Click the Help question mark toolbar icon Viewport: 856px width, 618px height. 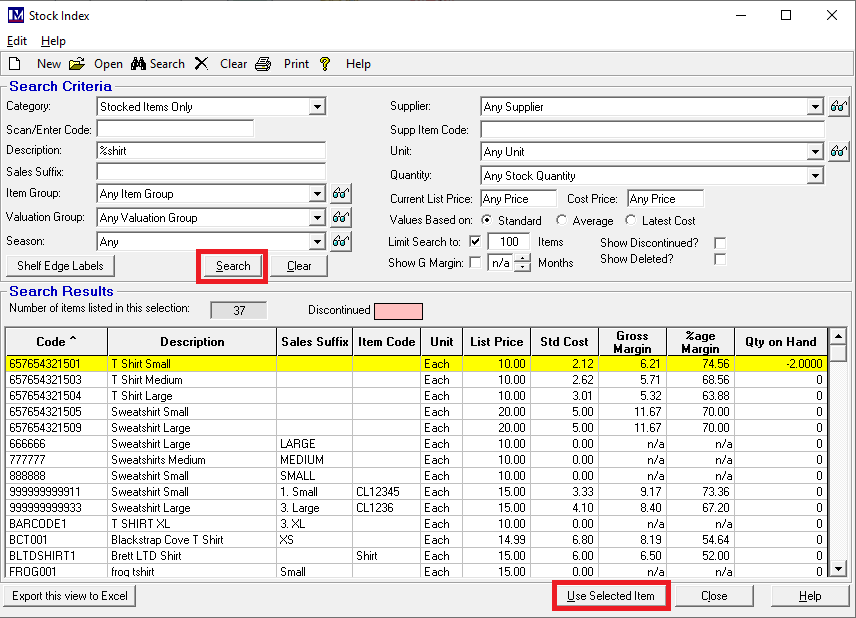325,64
